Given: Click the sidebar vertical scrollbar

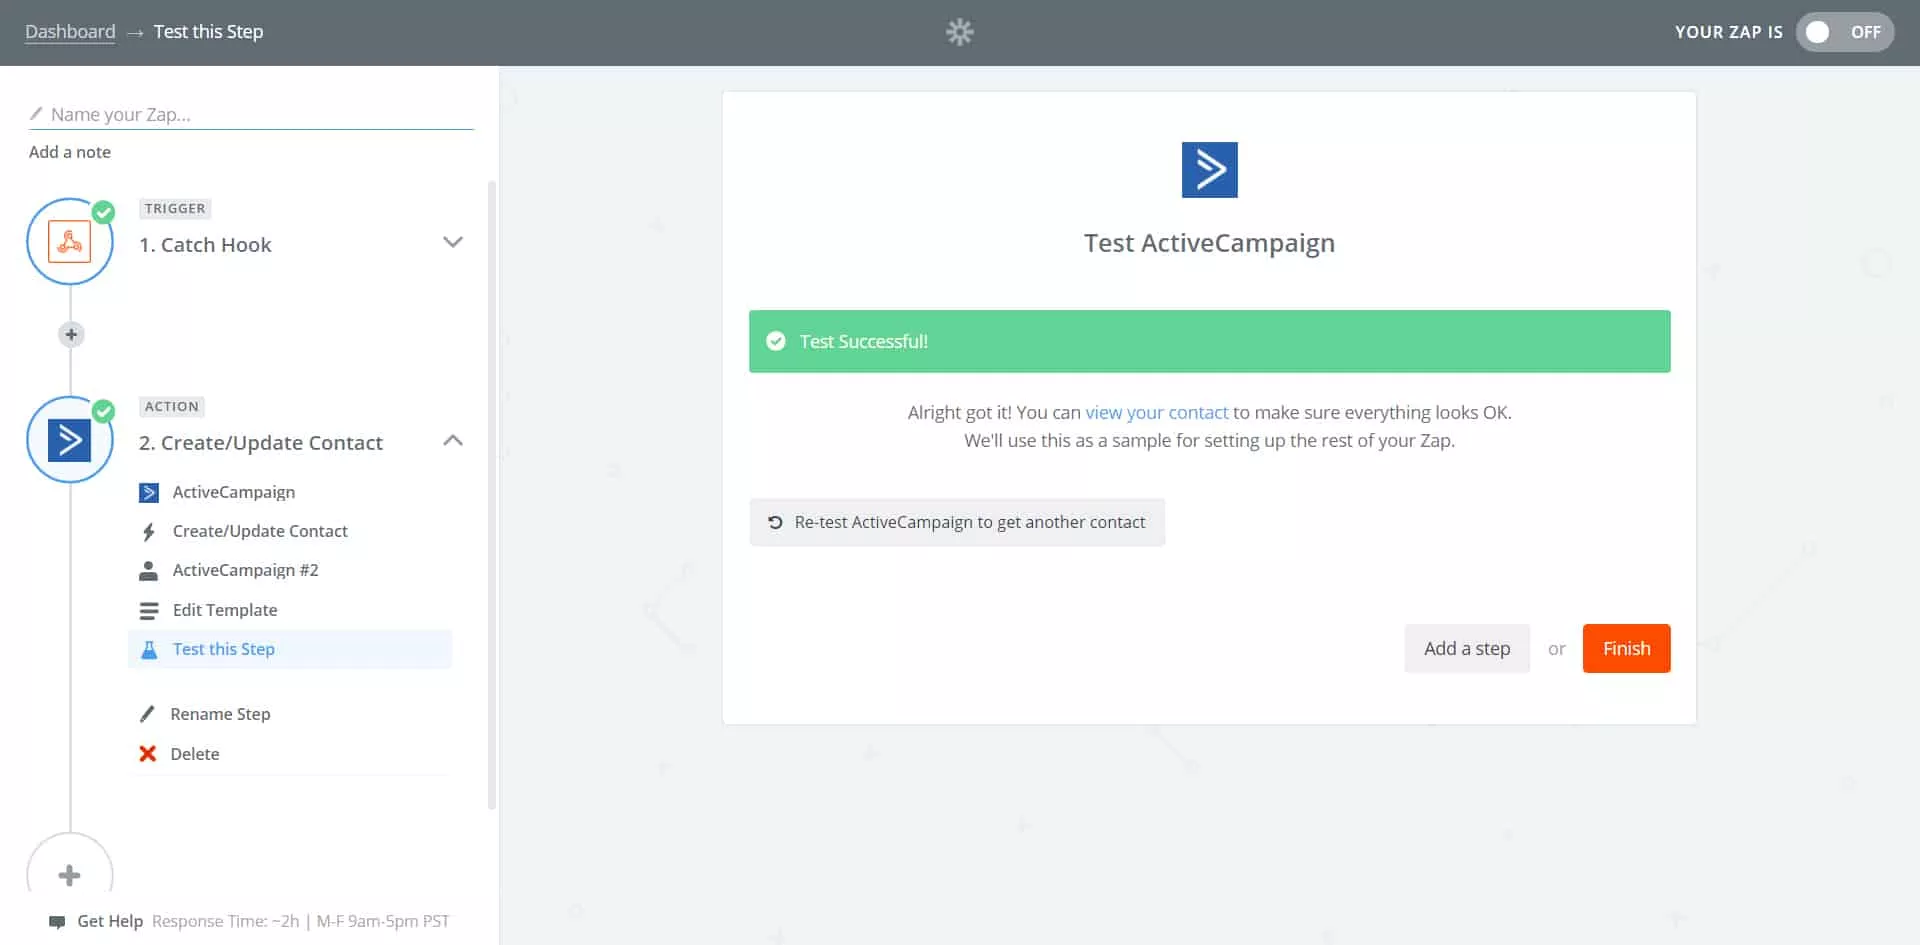Looking at the screenshot, I should pyautogui.click(x=492, y=495).
